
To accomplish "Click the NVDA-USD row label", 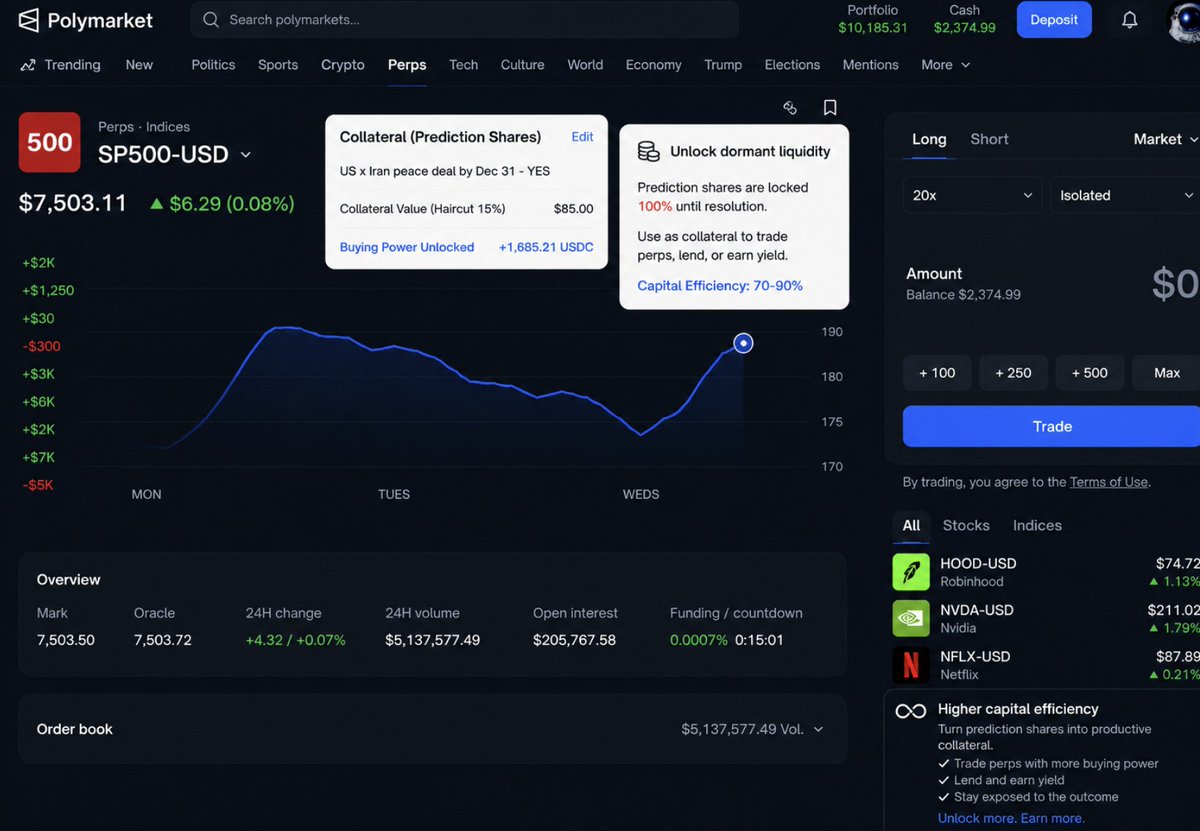I will pyautogui.click(x=977, y=610).
